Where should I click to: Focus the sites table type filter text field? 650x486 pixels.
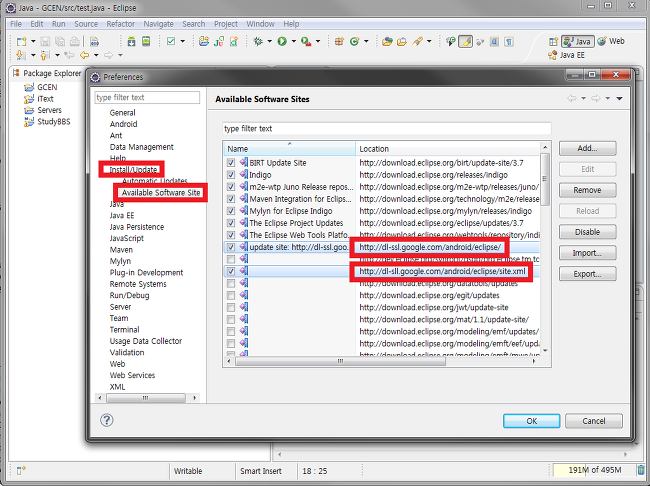[x=387, y=129]
